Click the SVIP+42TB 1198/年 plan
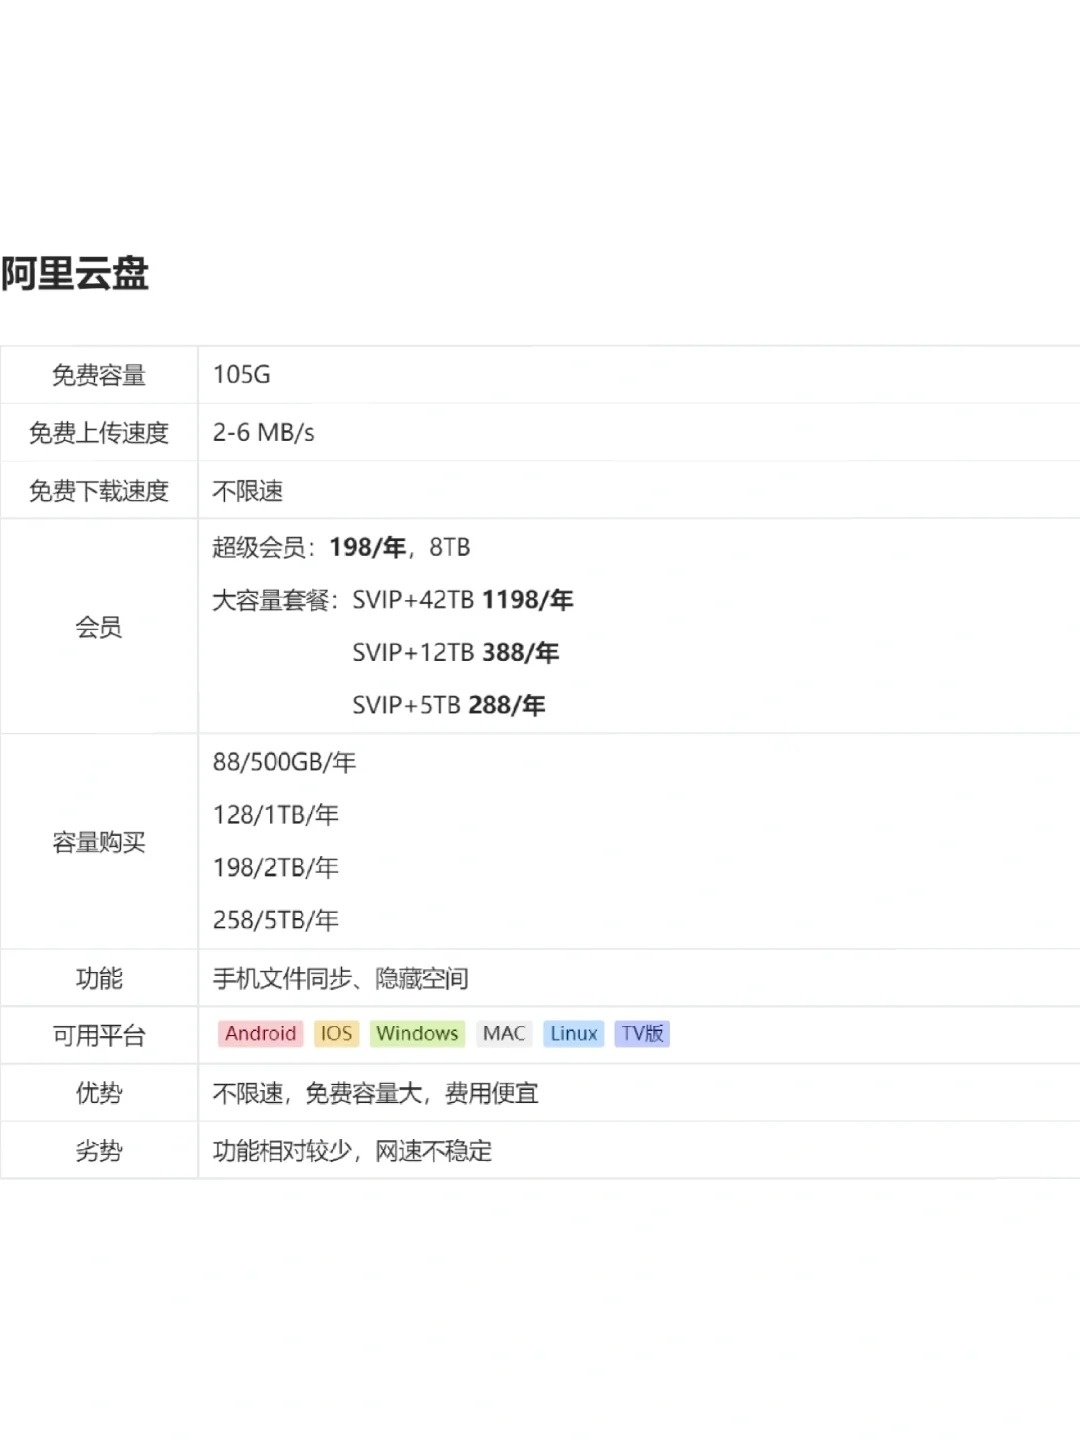Image resolution: width=1080 pixels, height=1440 pixels. point(462,600)
